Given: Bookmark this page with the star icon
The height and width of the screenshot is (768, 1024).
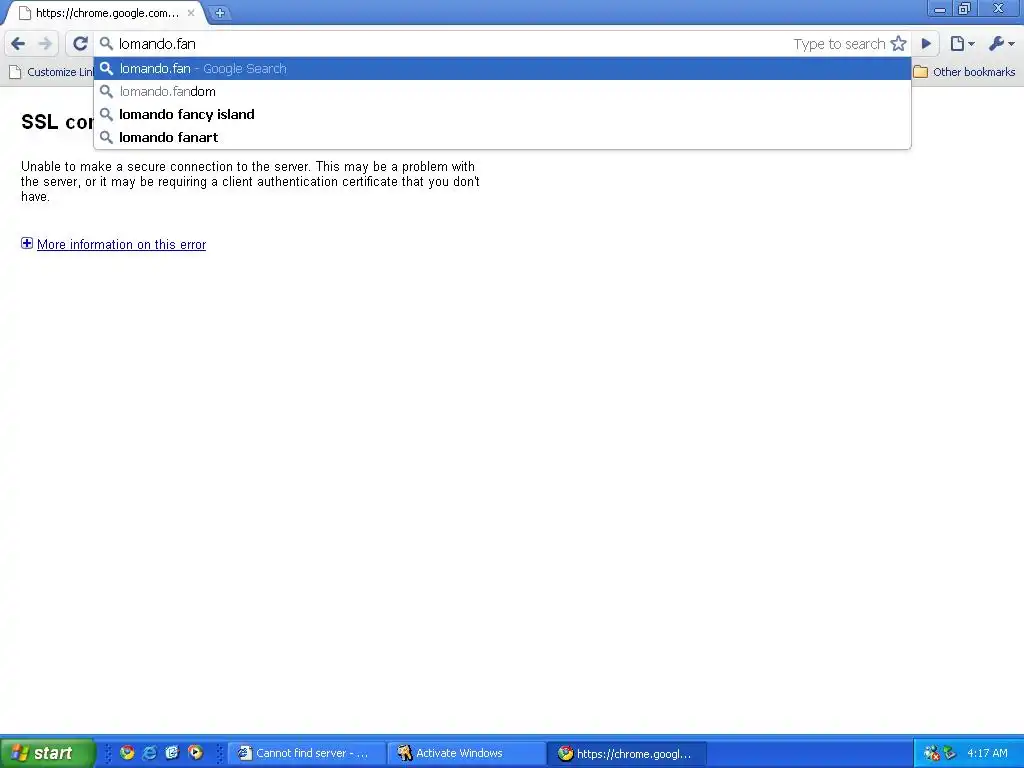Looking at the screenshot, I should 899,44.
